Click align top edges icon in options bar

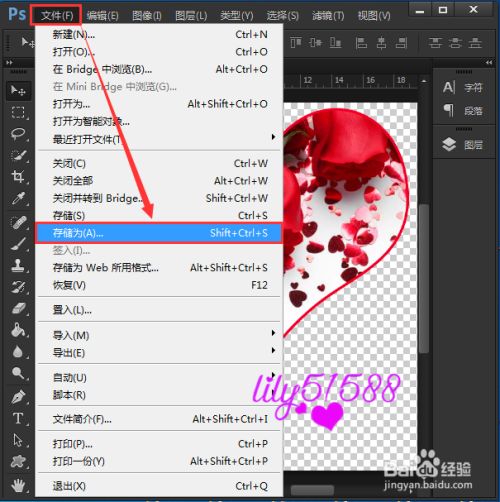295,43
